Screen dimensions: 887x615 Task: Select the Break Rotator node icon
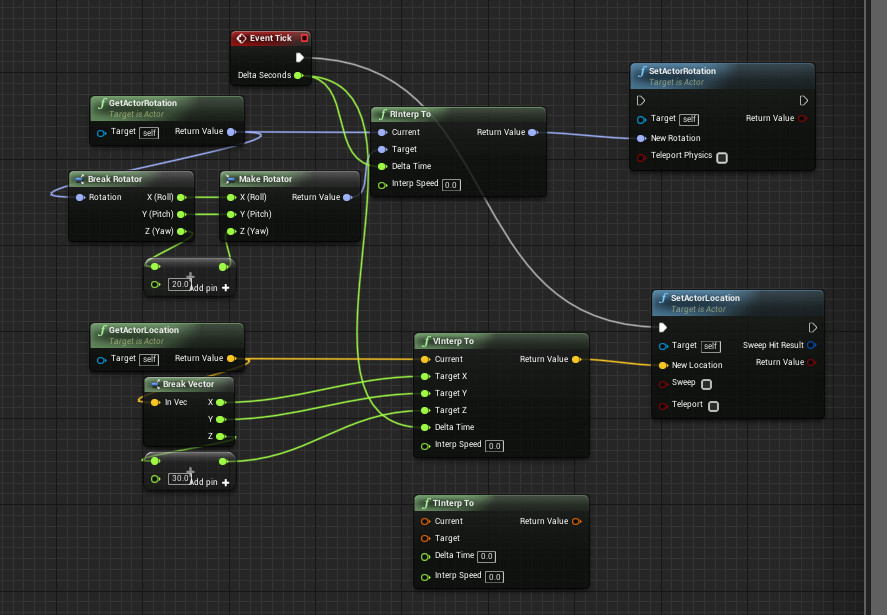point(81,179)
